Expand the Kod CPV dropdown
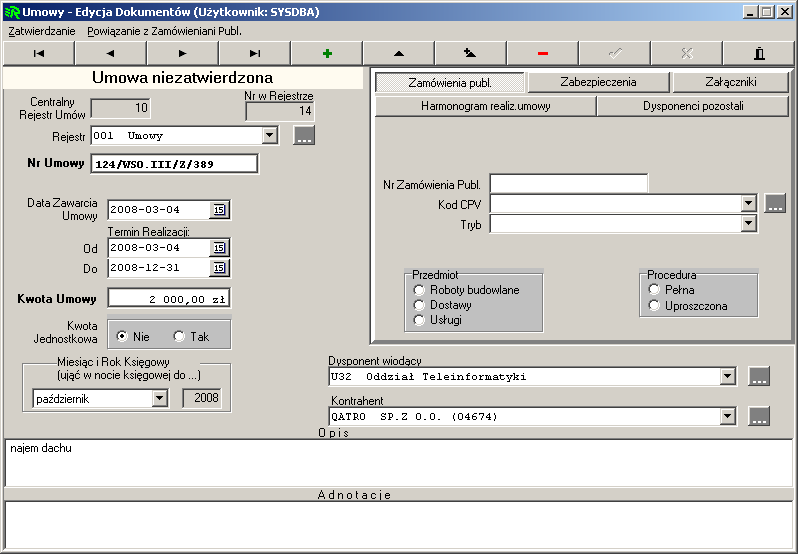 point(748,203)
